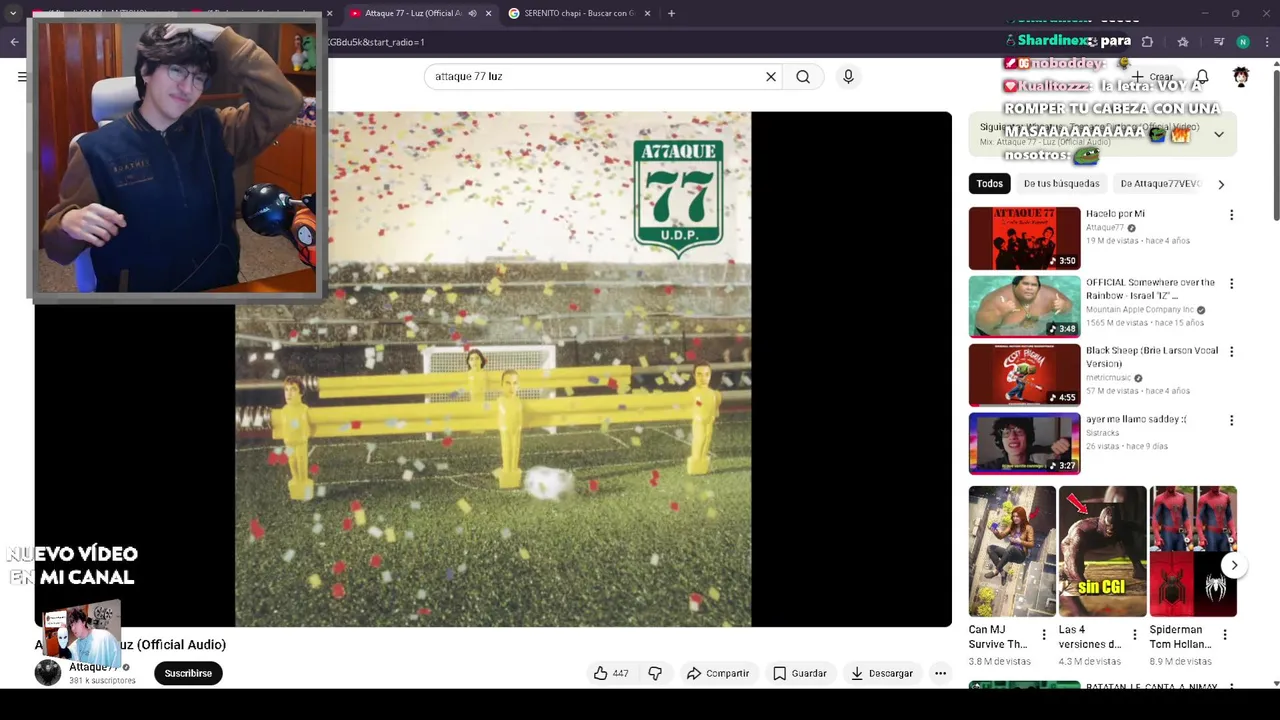Click the playing Attaque 77 video
Image resolution: width=1280 pixels, height=720 pixels.
[493, 369]
